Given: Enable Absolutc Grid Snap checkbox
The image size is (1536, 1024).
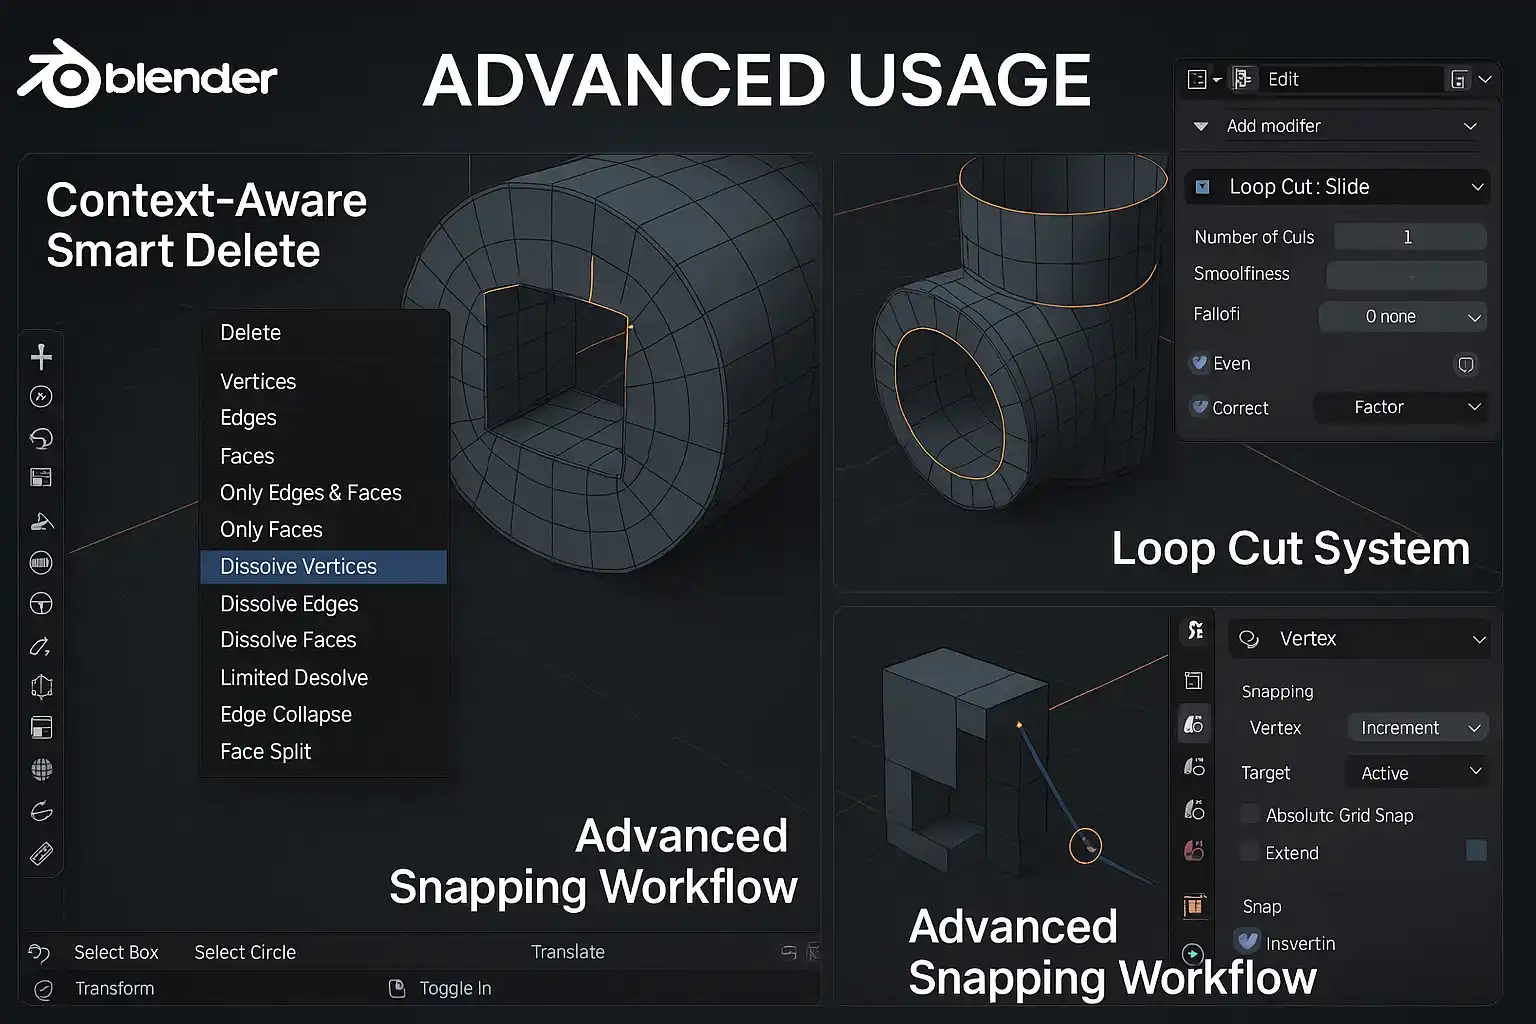Looking at the screenshot, I should pos(1249,814).
